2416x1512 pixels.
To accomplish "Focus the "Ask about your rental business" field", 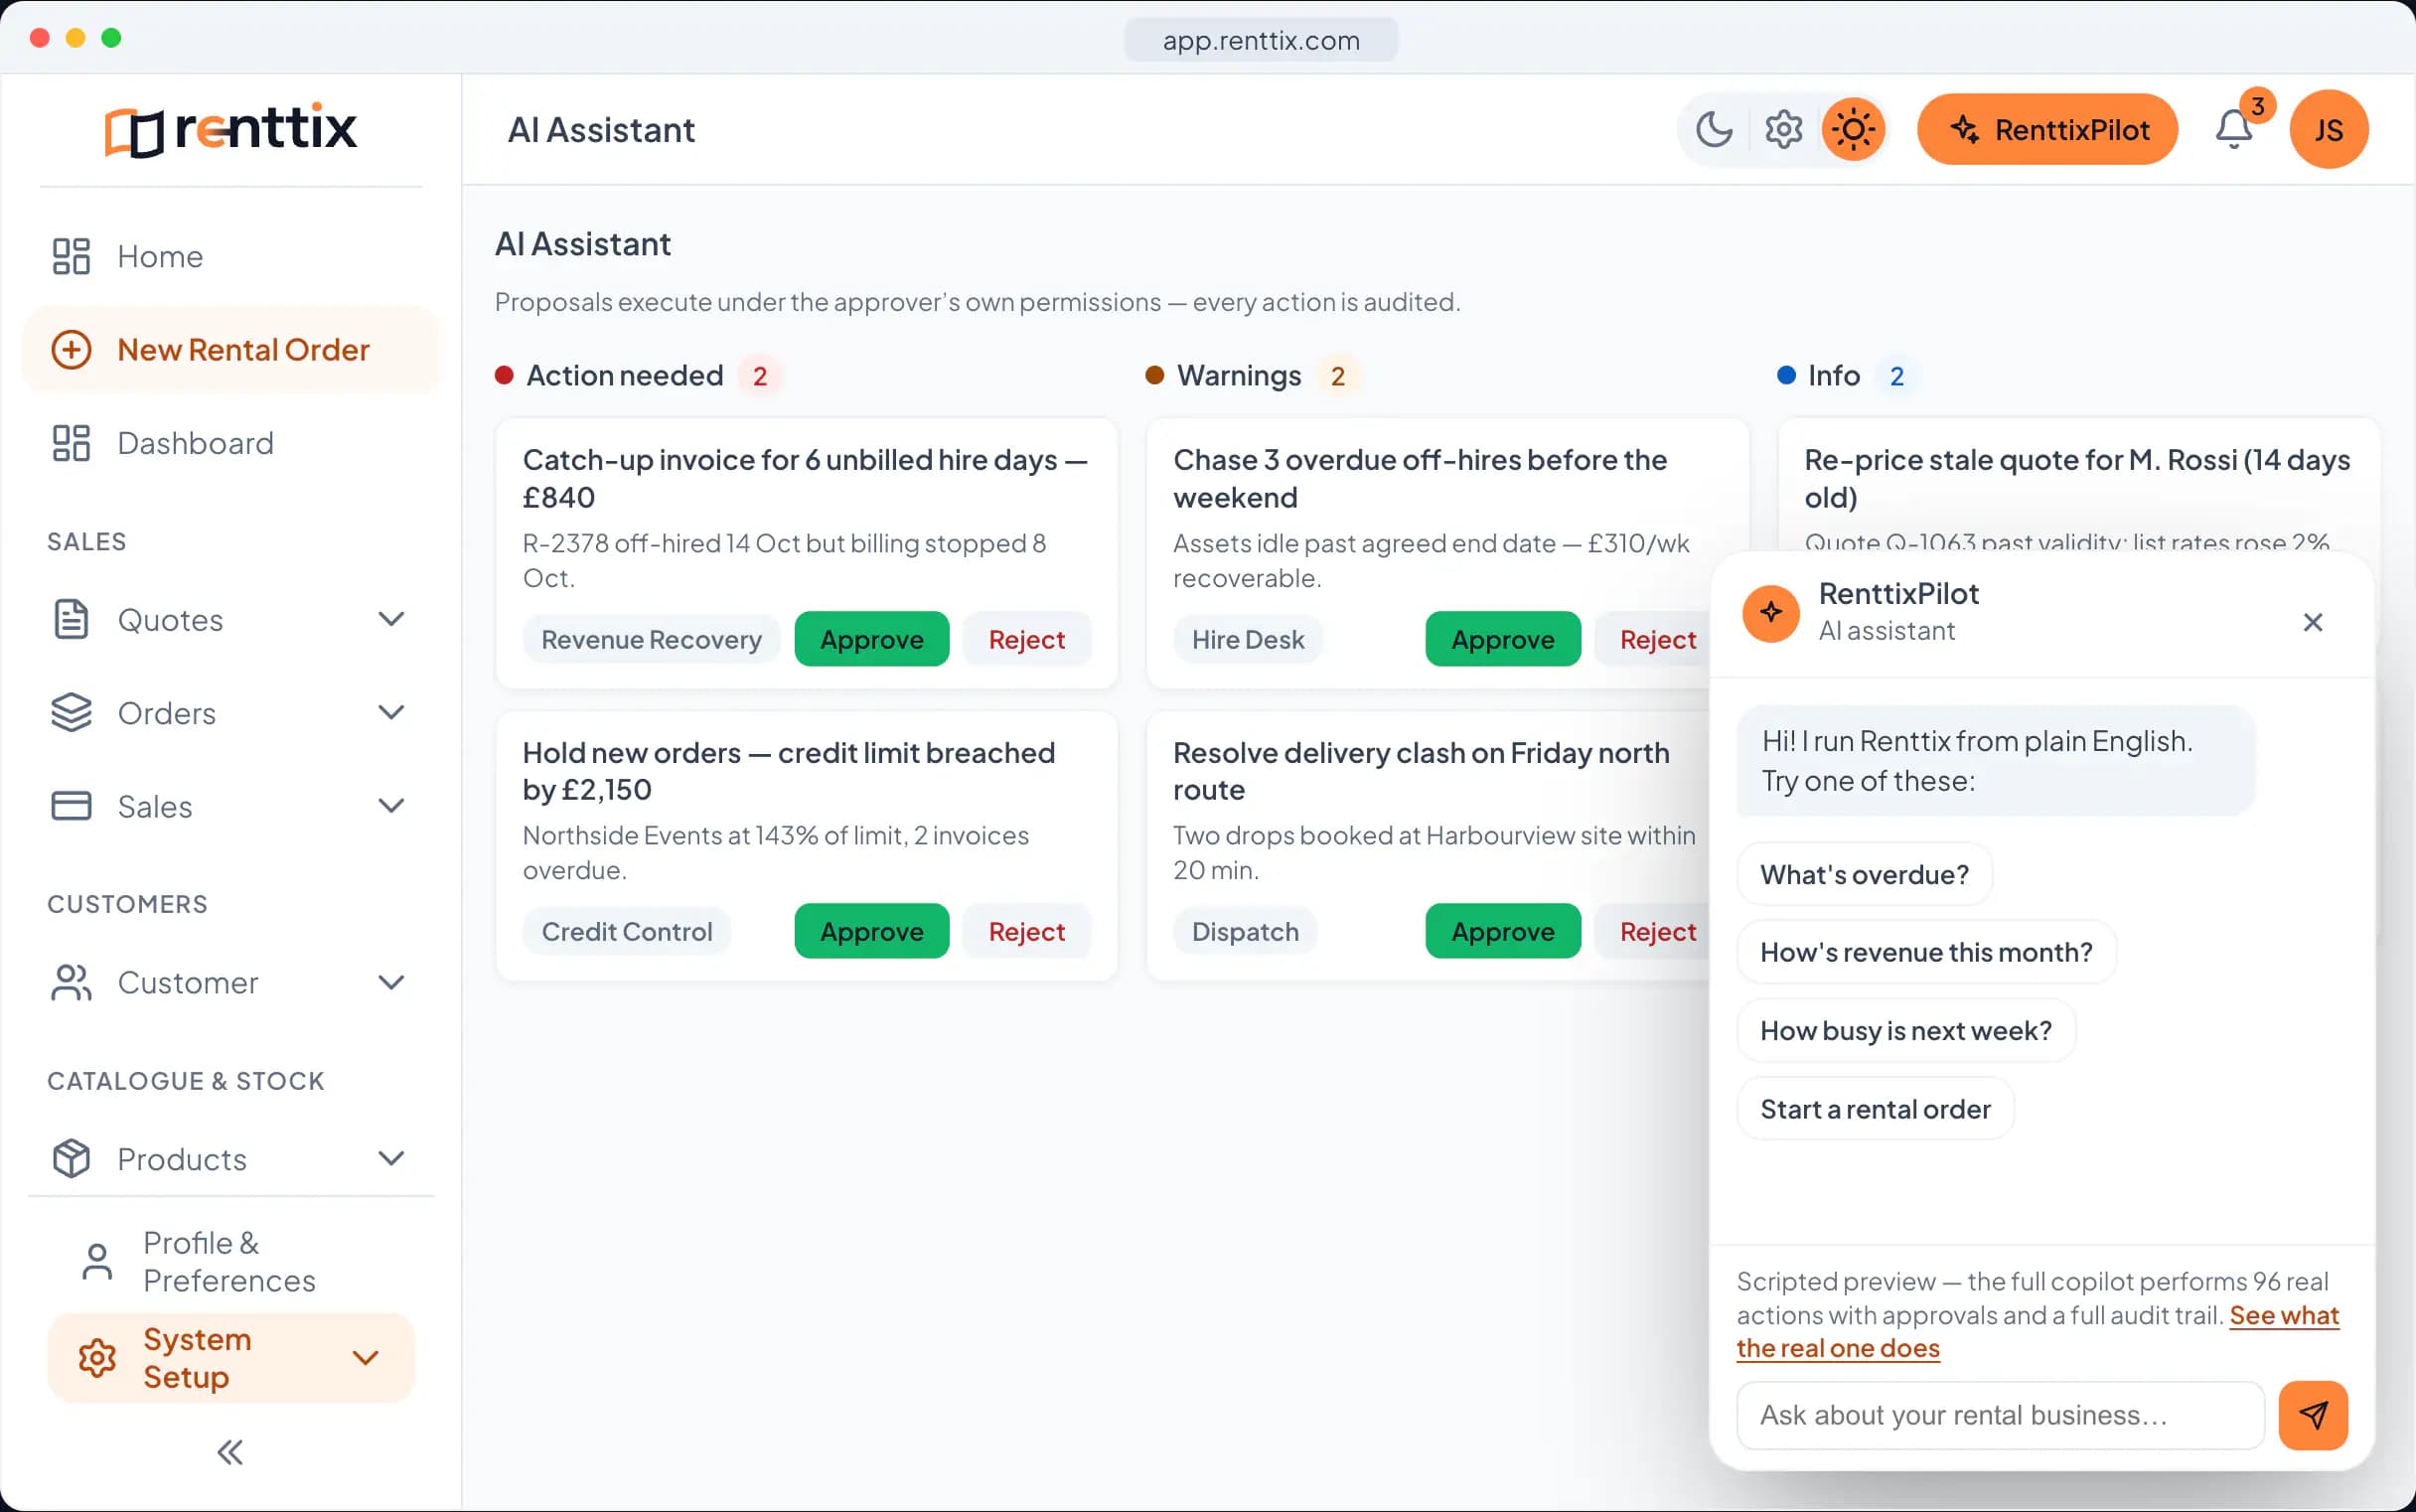I will tap(2000, 1415).
